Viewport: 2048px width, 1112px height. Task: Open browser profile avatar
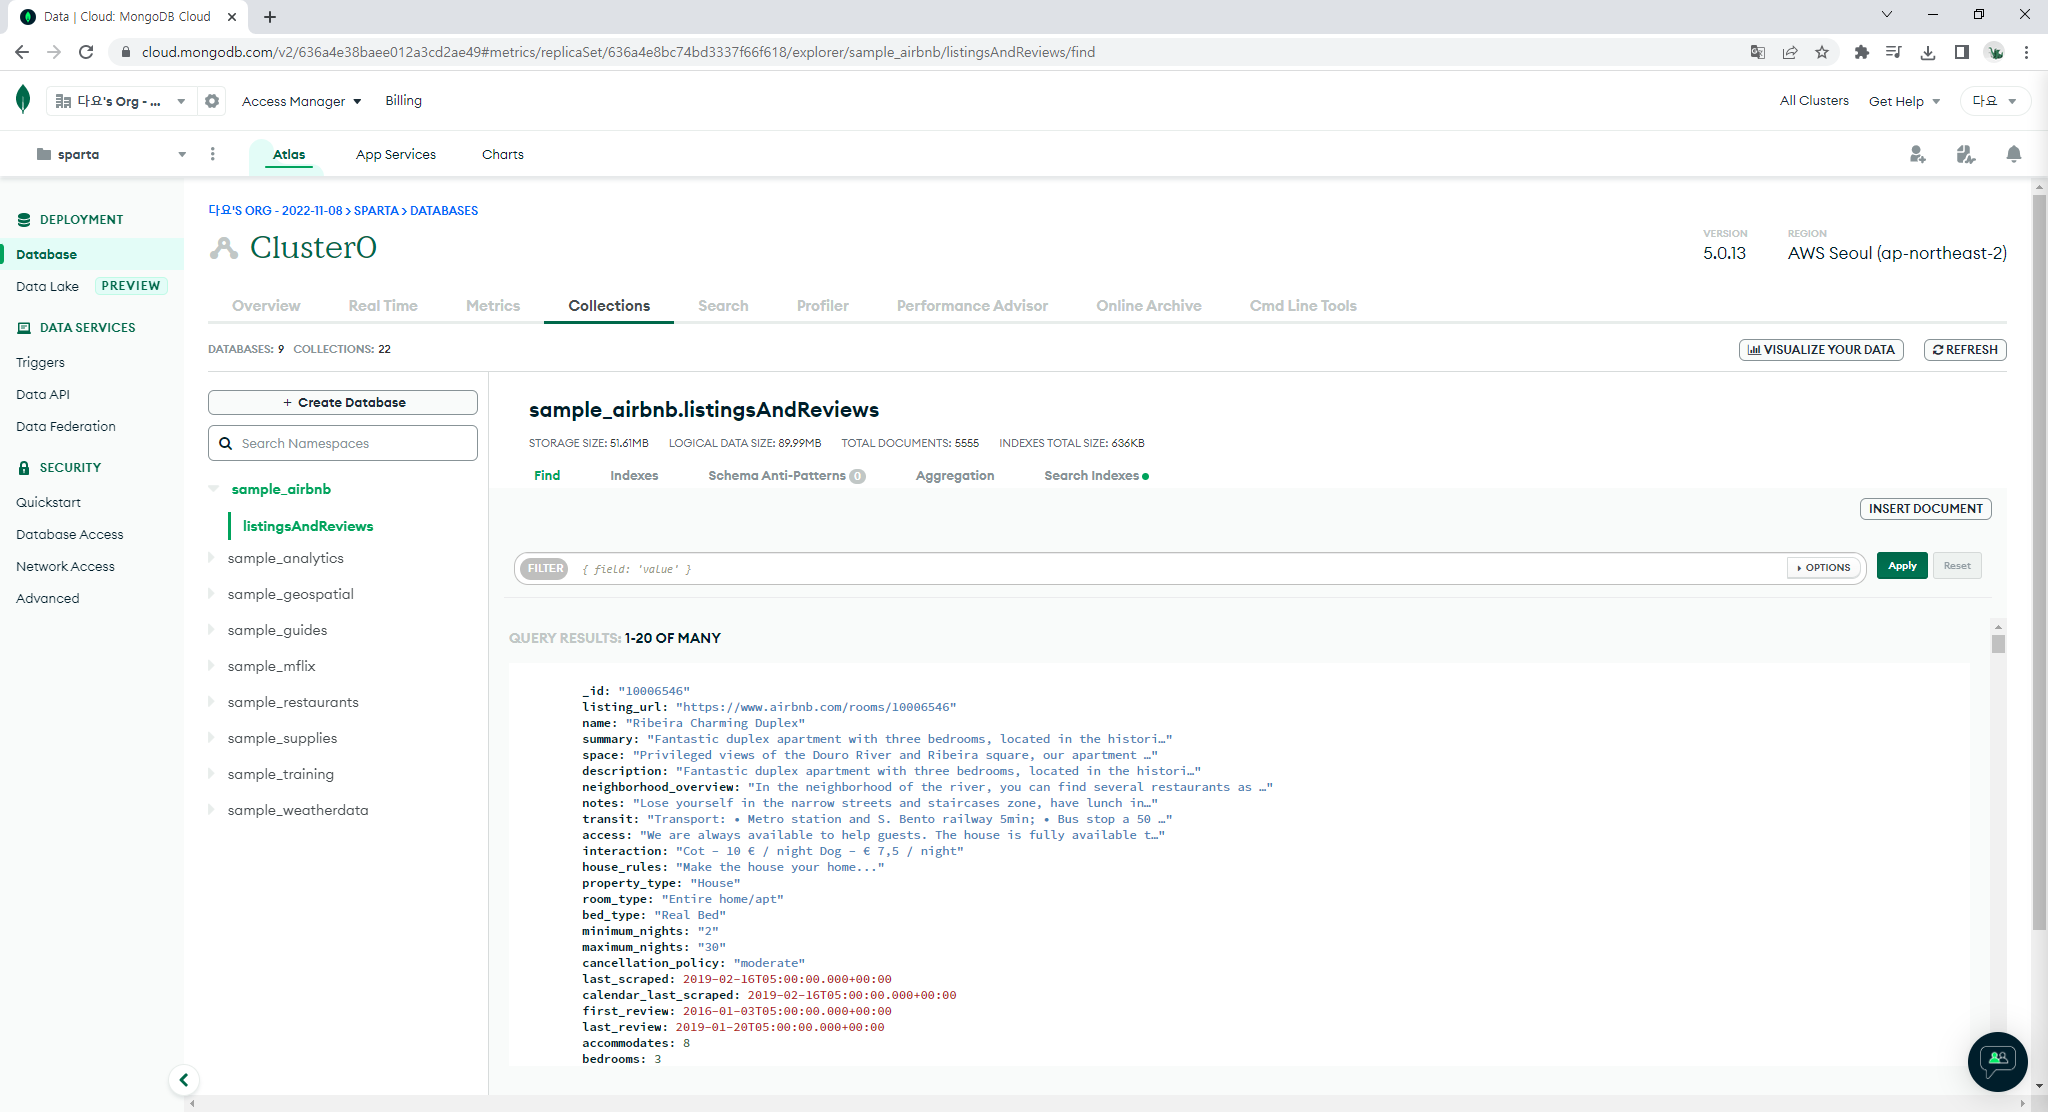point(1995,52)
